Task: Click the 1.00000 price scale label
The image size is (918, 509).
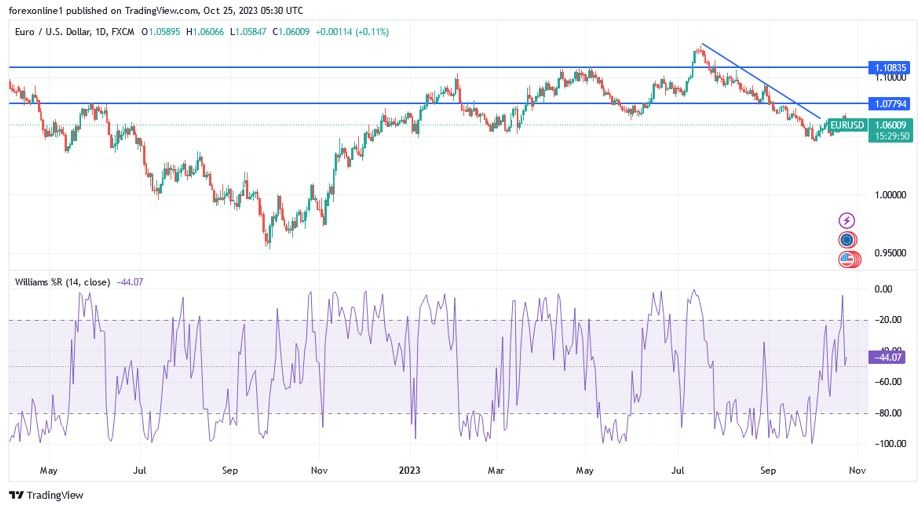Action: tap(888, 195)
